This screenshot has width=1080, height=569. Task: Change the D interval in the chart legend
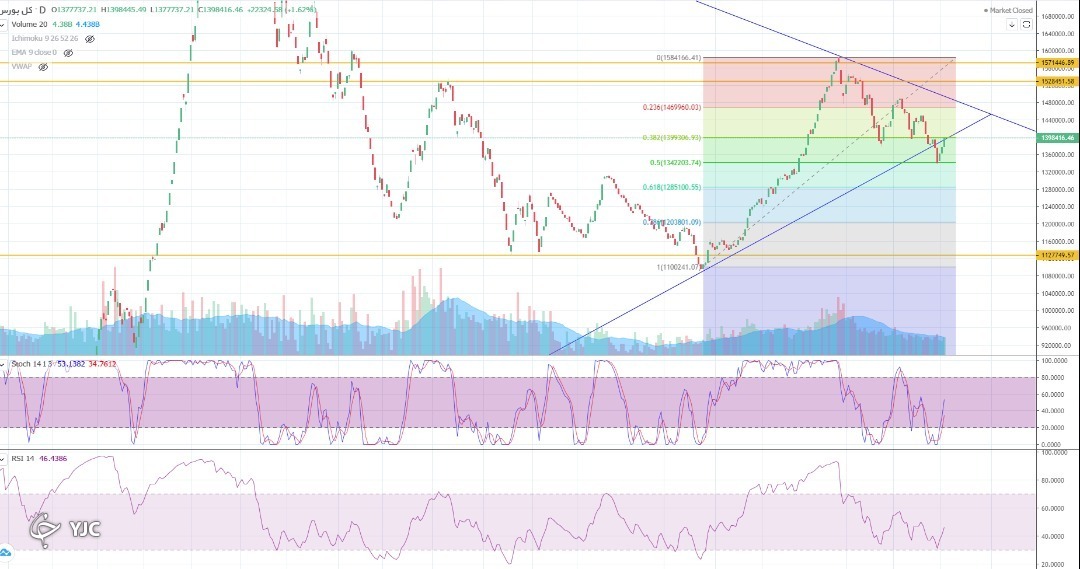43,10
